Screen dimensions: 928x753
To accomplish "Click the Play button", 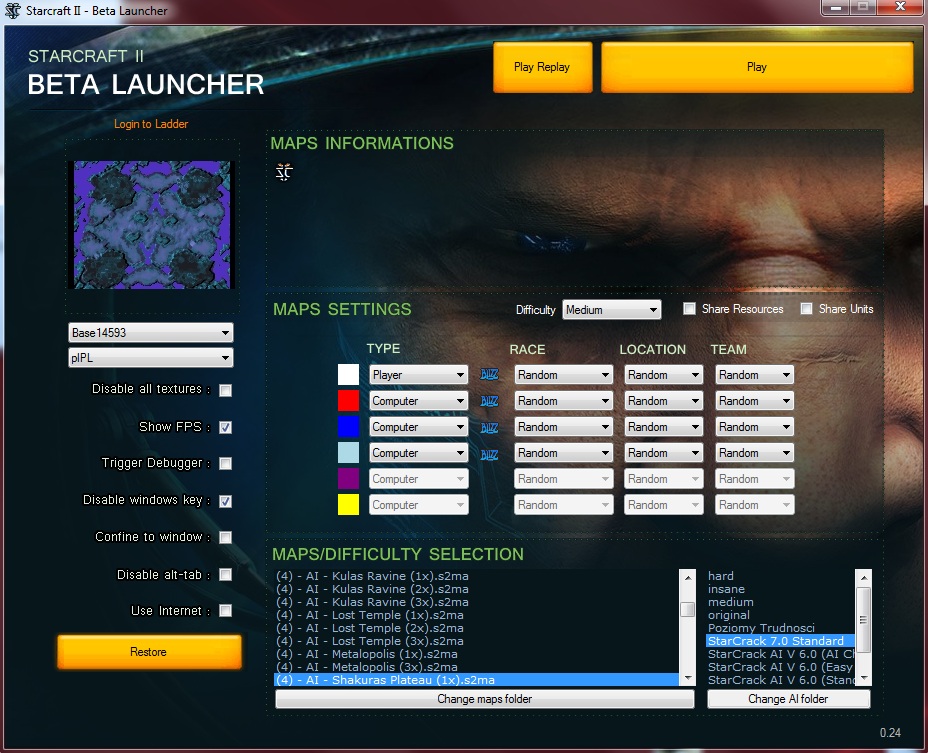I will 757,67.
